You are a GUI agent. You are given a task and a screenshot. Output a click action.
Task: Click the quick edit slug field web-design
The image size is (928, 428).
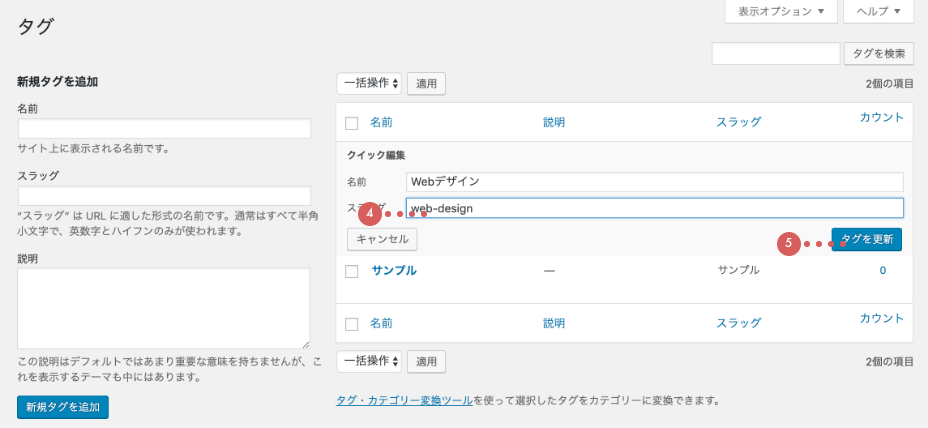pos(655,208)
